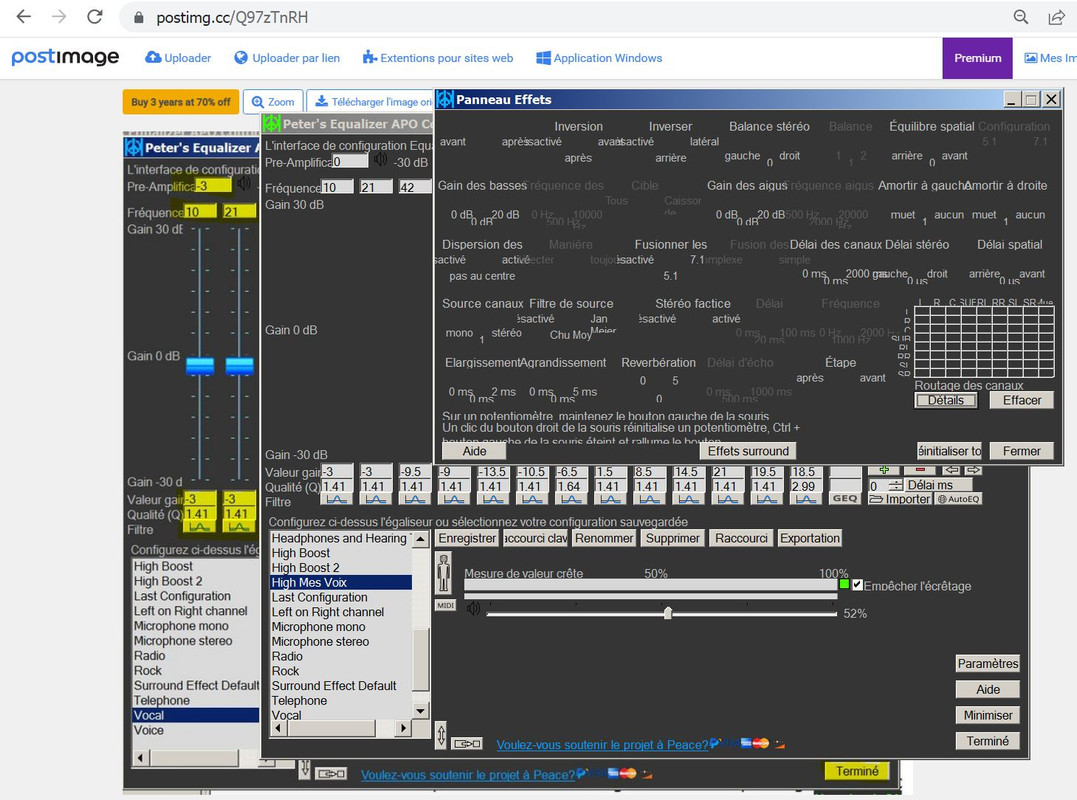Click the configuration list scroll-right arrow
Image resolution: width=1077 pixels, height=800 pixels.
click(x=403, y=728)
